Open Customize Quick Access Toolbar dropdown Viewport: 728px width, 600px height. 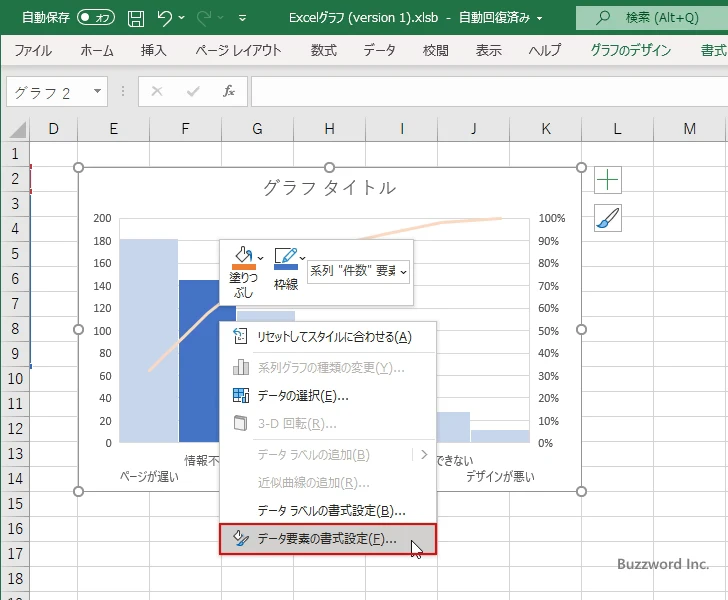click(x=242, y=19)
